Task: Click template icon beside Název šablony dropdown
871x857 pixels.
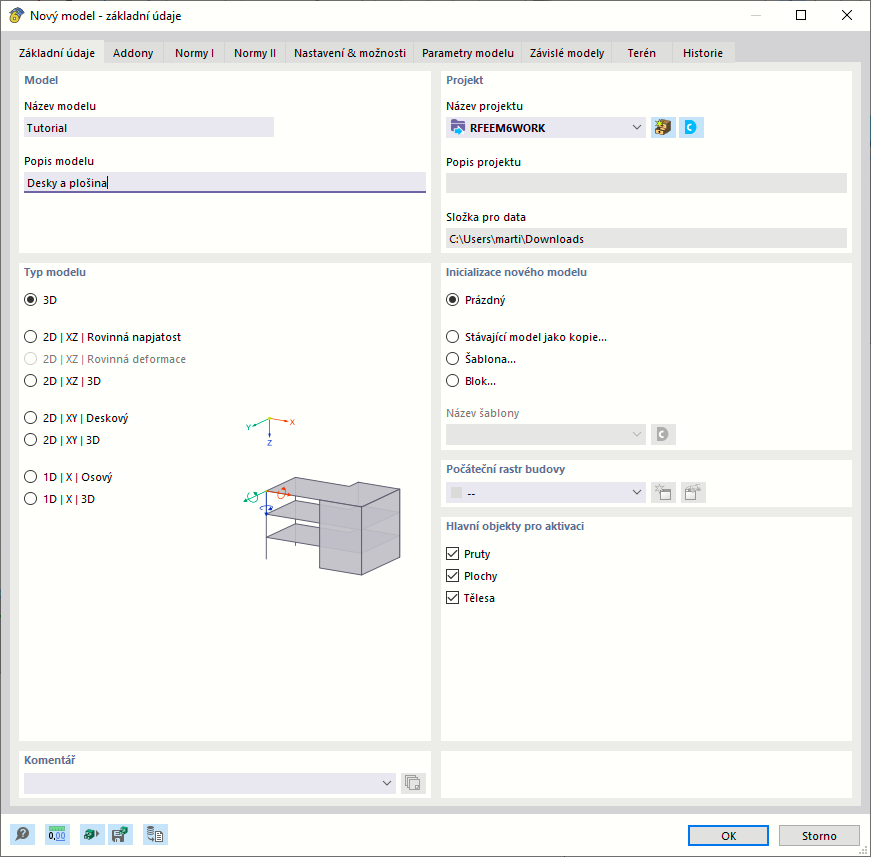Action: point(663,434)
